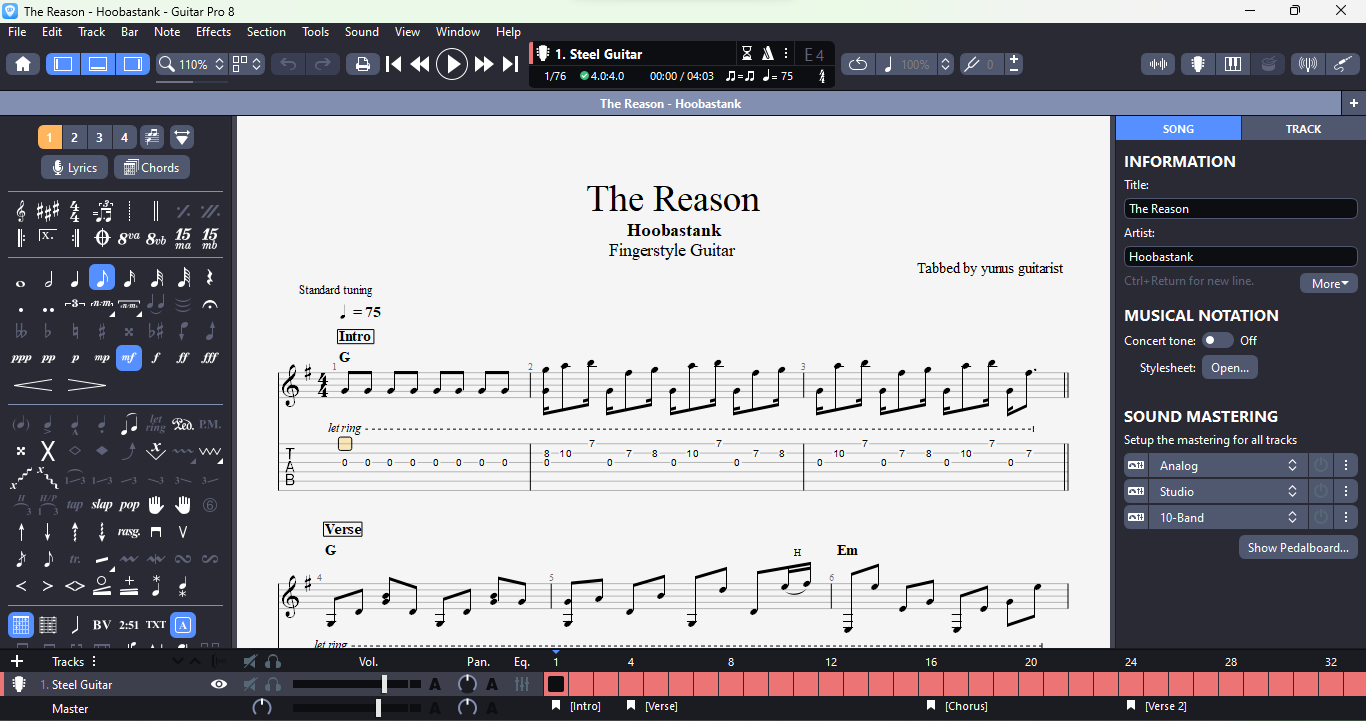
Task: Select the eighth note duration
Action: click(102, 278)
